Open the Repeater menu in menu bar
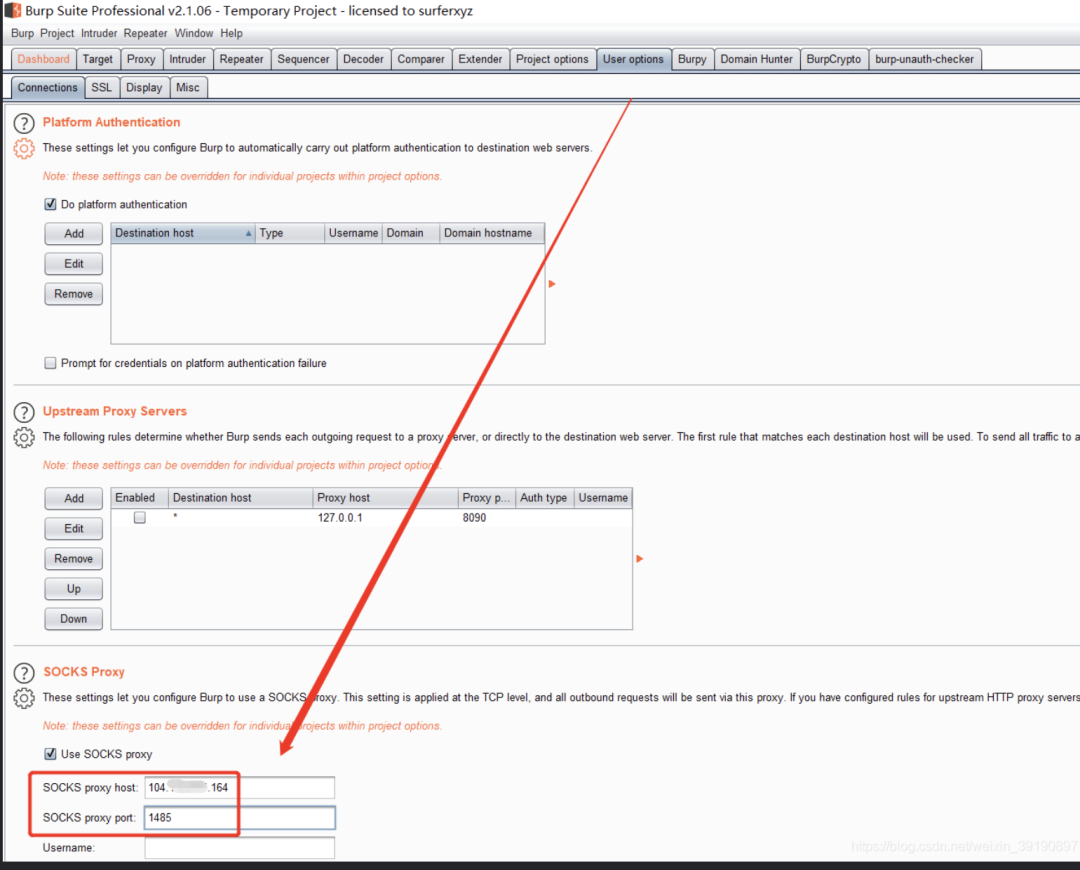The image size is (1080, 870). tap(145, 33)
